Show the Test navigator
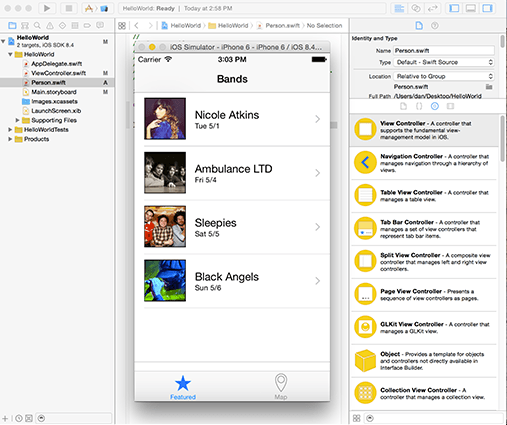 (x=62, y=25)
